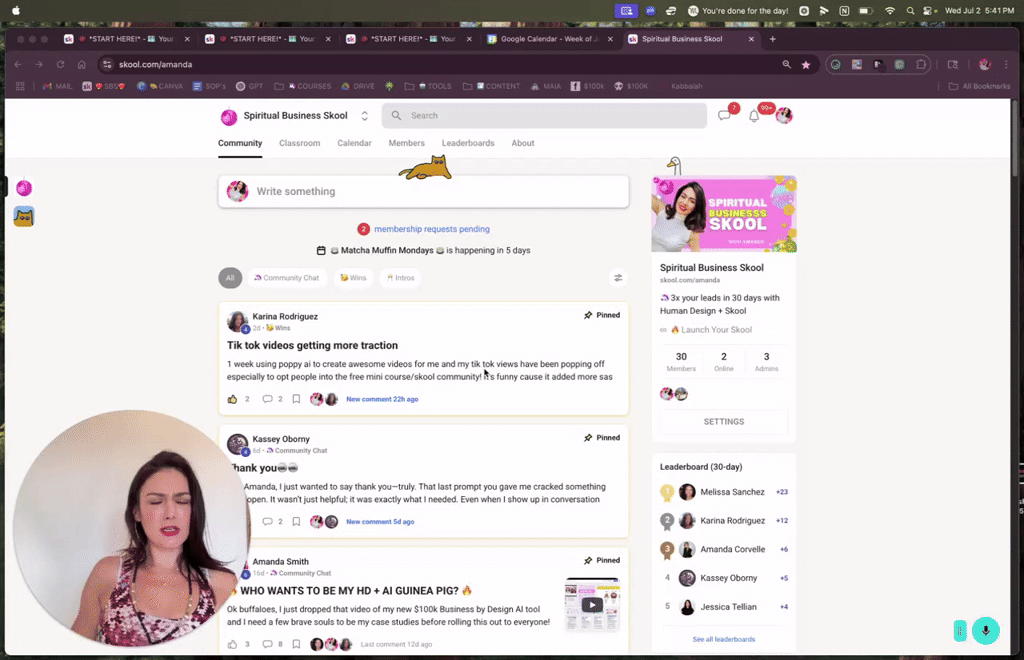Open macOS Spotlight search icon
The width and height of the screenshot is (1024, 660).
910,10
